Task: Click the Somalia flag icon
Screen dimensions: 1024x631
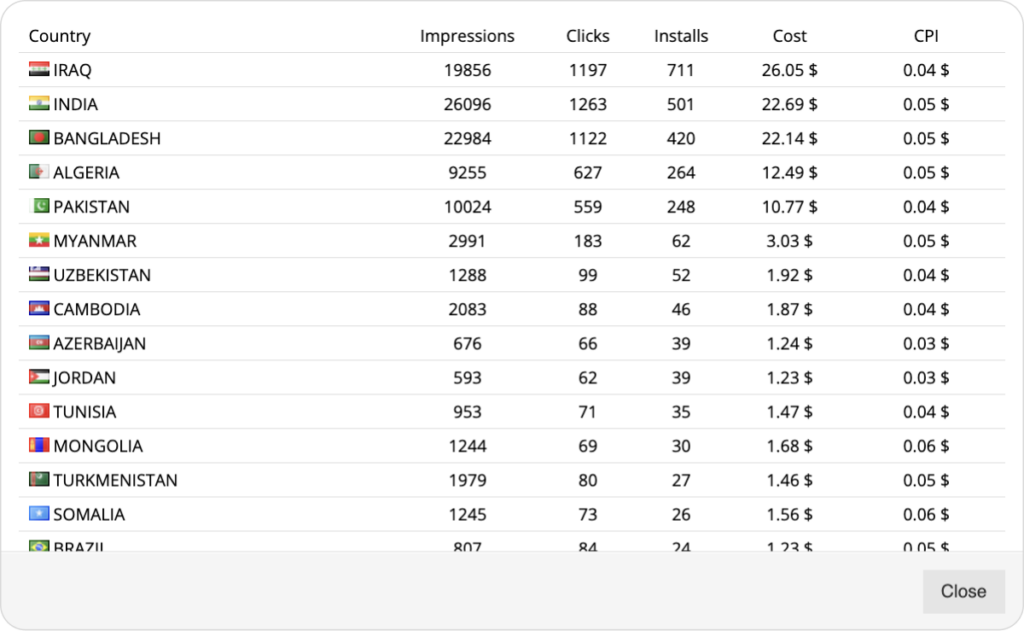Action: tap(39, 513)
